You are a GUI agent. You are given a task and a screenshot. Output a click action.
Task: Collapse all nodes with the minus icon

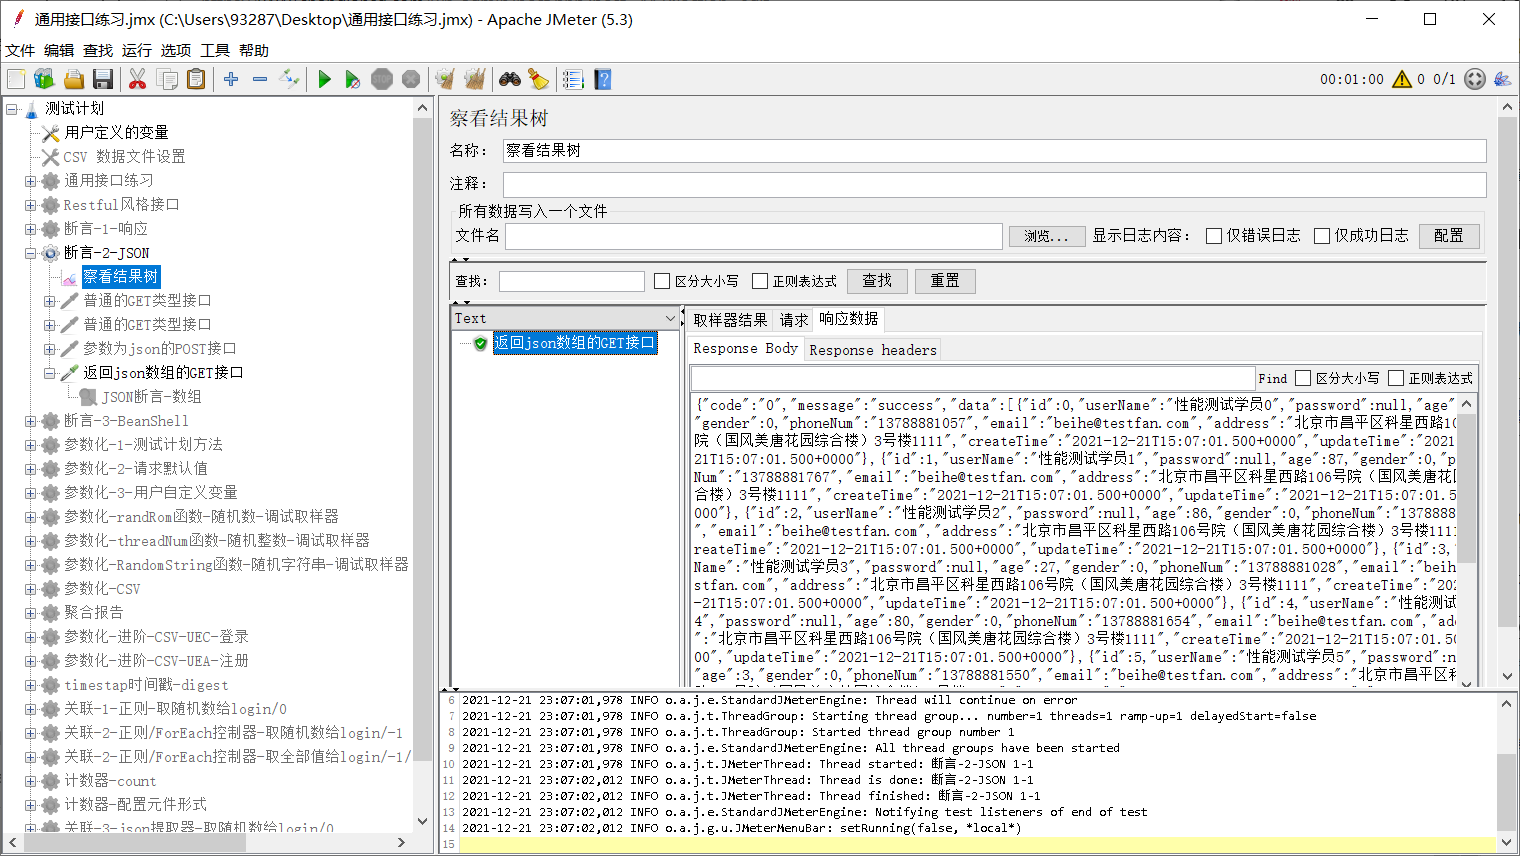tap(260, 79)
